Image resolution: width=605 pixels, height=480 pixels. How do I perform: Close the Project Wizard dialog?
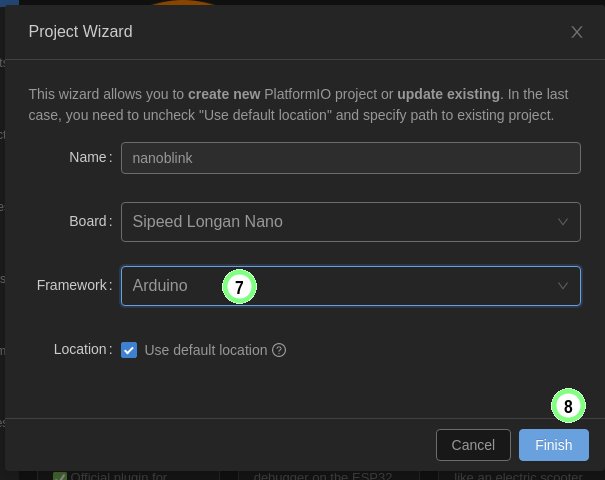(x=577, y=32)
